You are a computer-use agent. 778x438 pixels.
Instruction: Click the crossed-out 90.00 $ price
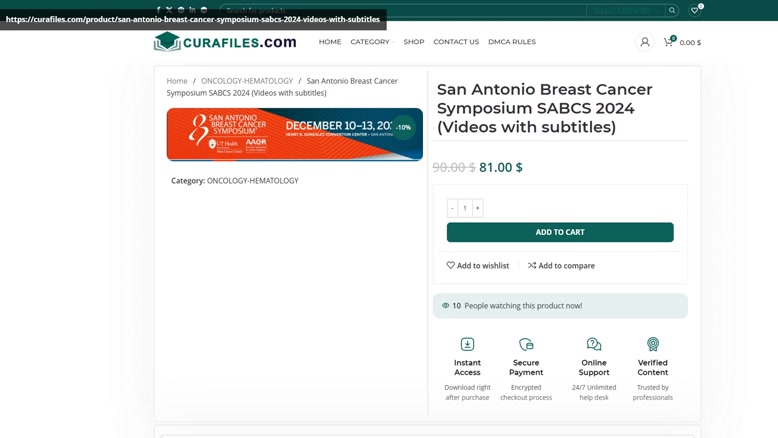pyautogui.click(x=454, y=167)
